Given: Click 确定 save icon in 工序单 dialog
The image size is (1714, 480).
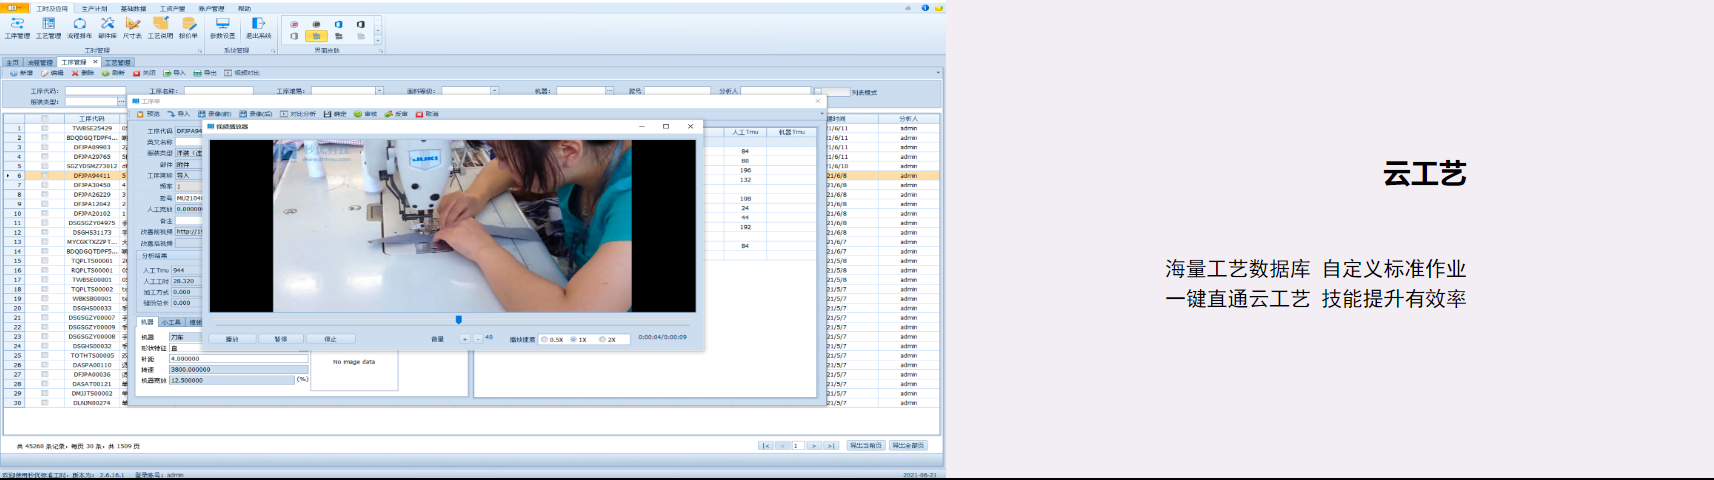Looking at the screenshot, I should [327, 114].
